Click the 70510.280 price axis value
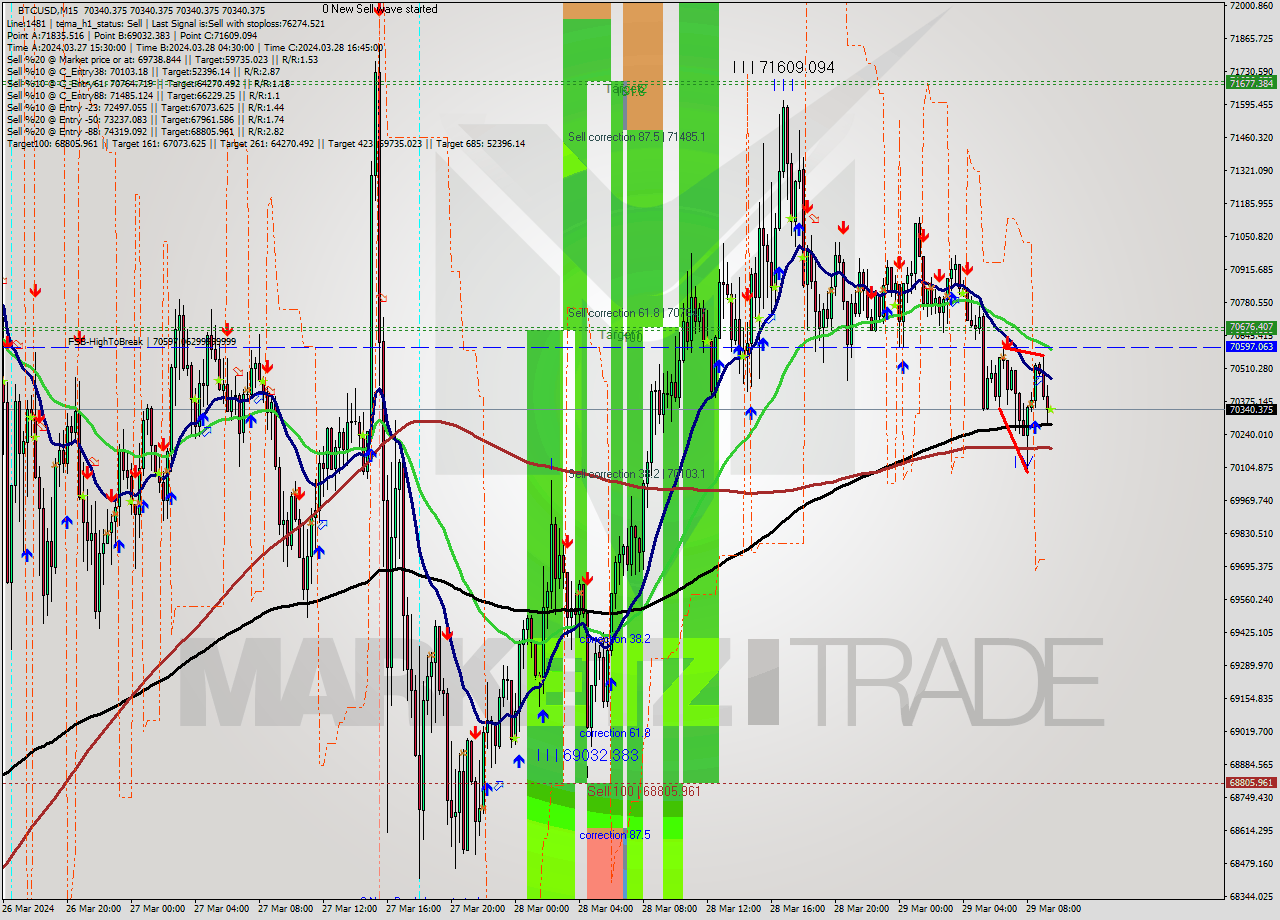The height and width of the screenshot is (920, 1280). click(x=1250, y=368)
